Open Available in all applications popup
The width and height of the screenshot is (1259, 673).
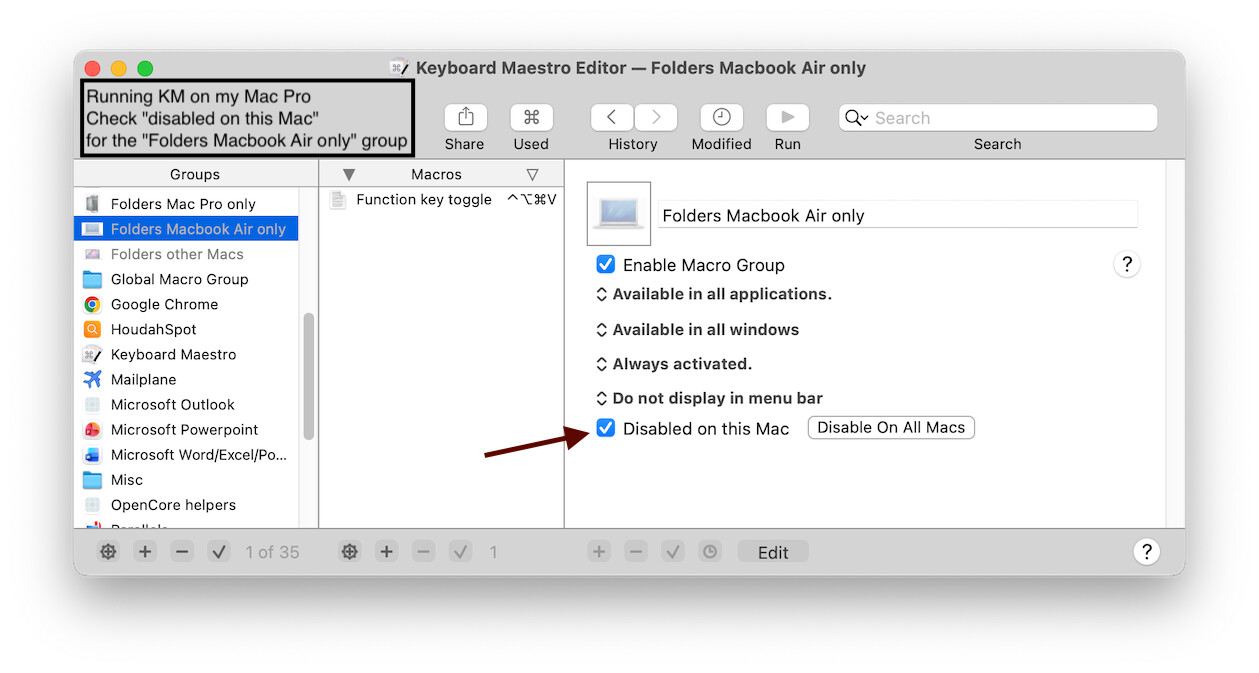(x=714, y=294)
